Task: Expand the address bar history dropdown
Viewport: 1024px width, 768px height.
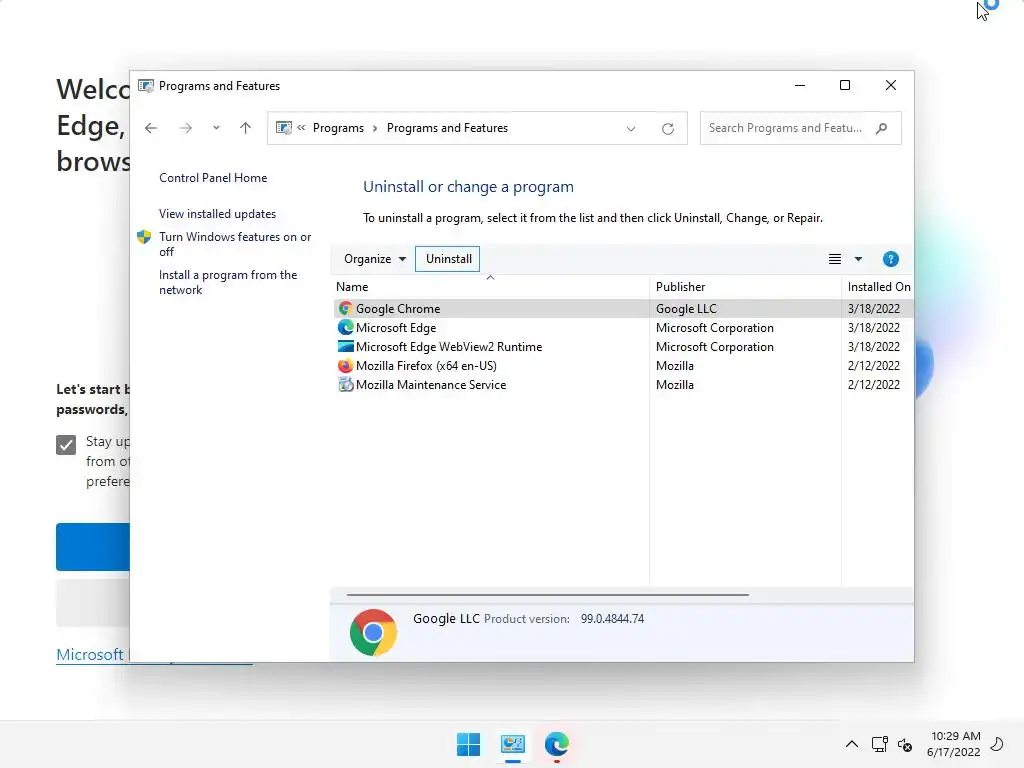Action: tap(631, 129)
